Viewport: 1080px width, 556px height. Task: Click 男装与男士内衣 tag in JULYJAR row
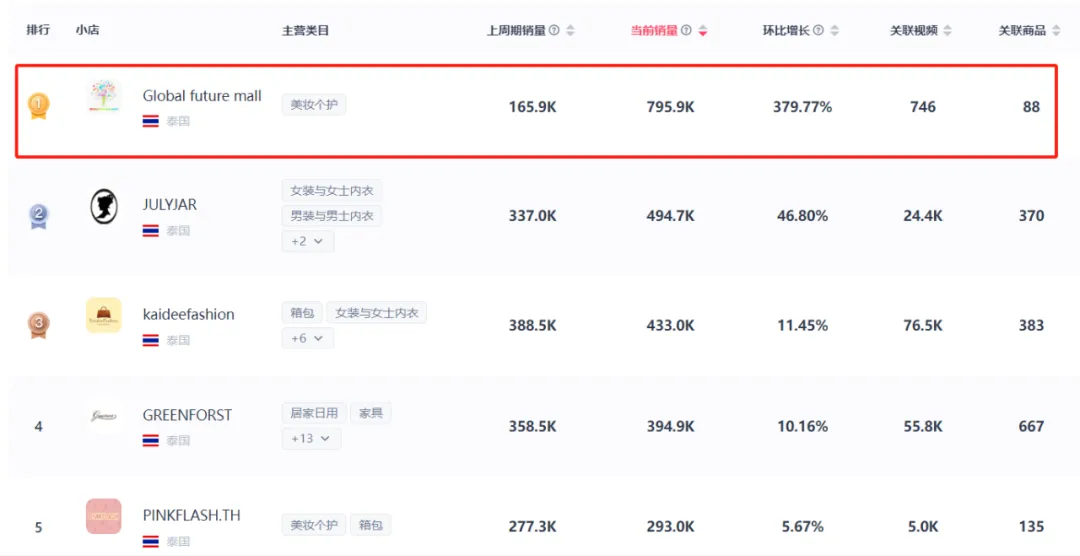[x=332, y=216]
